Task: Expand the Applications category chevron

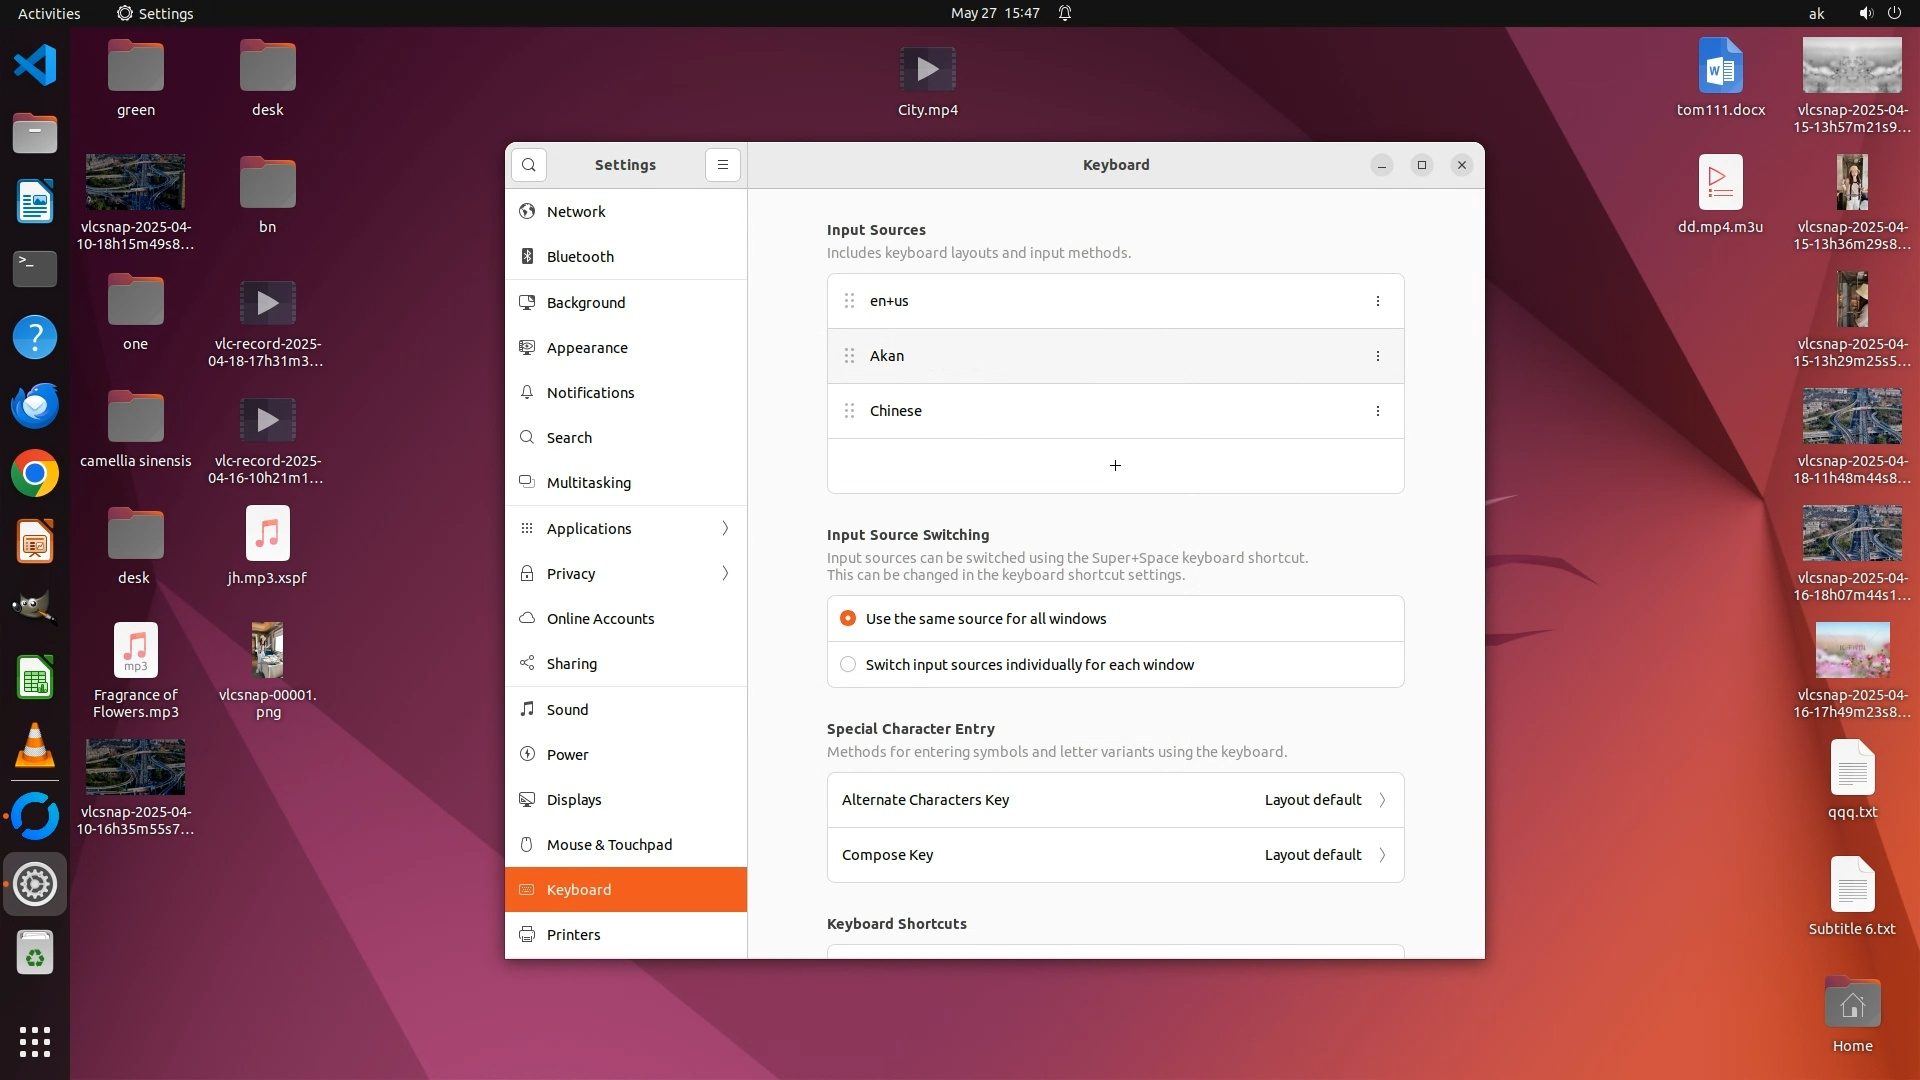Action: [725, 528]
